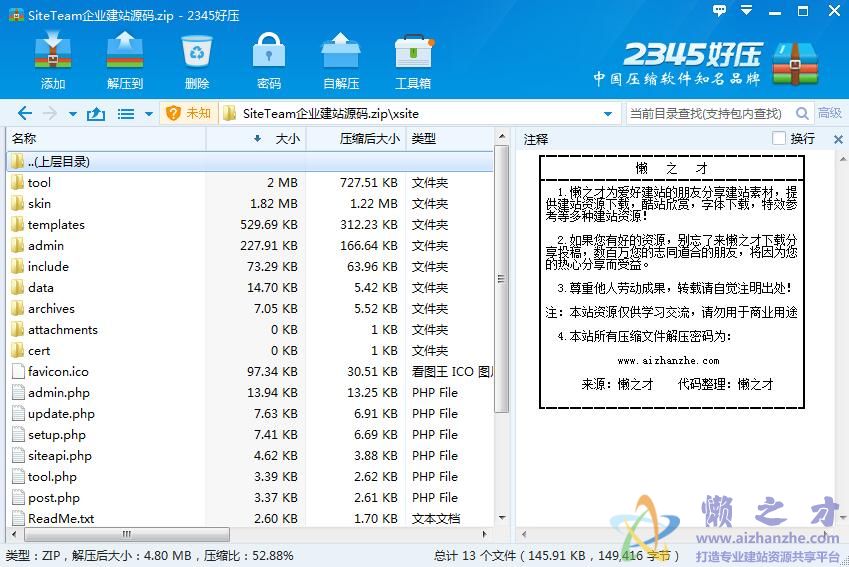This screenshot has width=849, height=567.
Task: Select the siteapi.php file
Action: click(250, 456)
